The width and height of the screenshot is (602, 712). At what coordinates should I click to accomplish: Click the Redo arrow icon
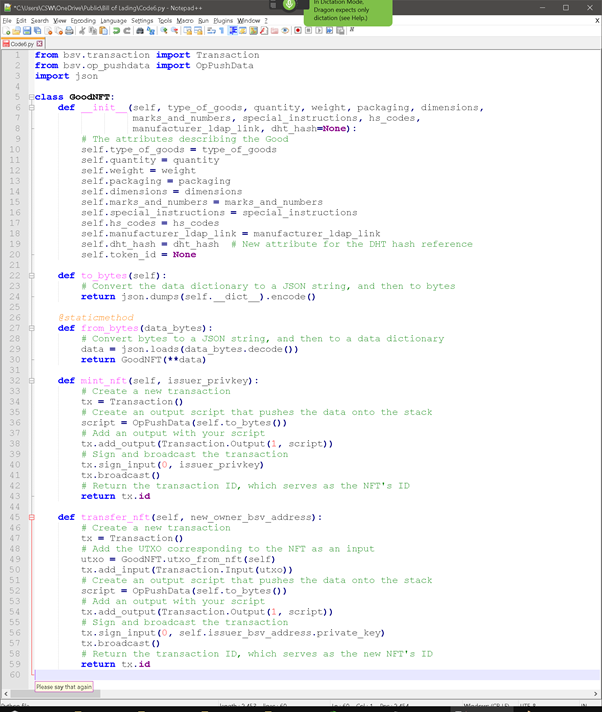(x=127, y=31)
